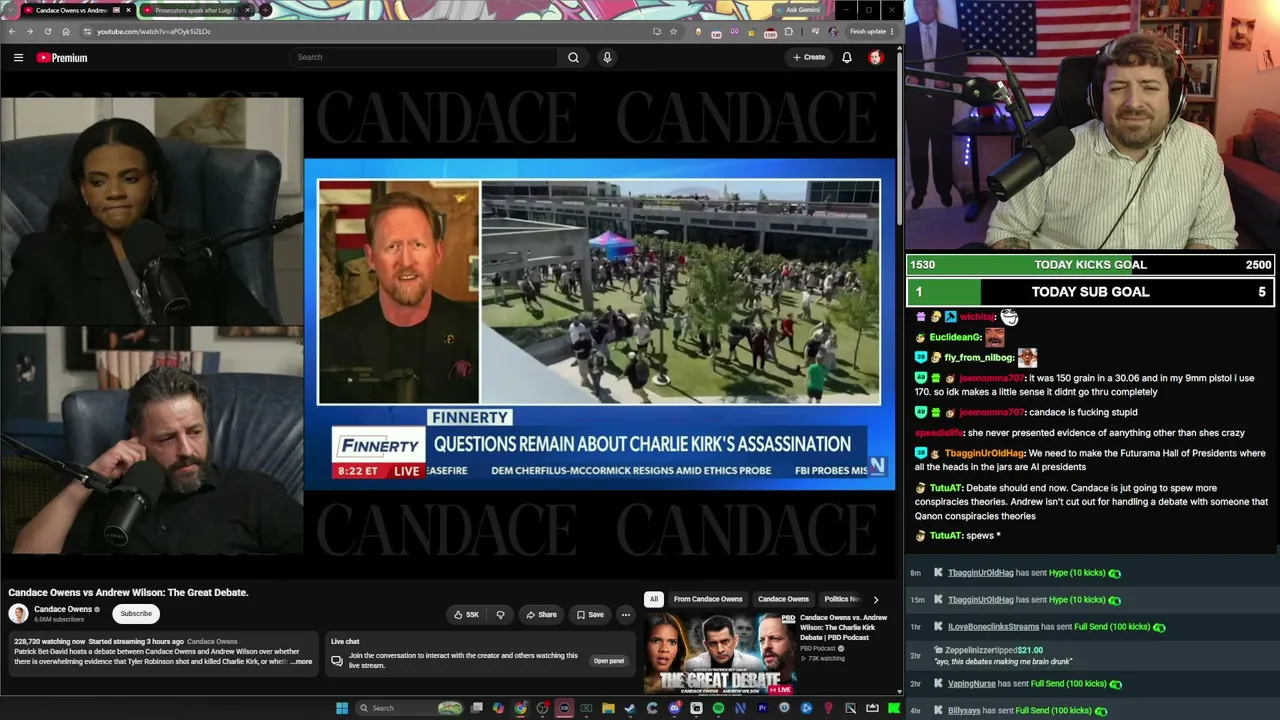Open Candace Owens channel name link
The image size is (1280, 720).
click(x=63, y=609)
